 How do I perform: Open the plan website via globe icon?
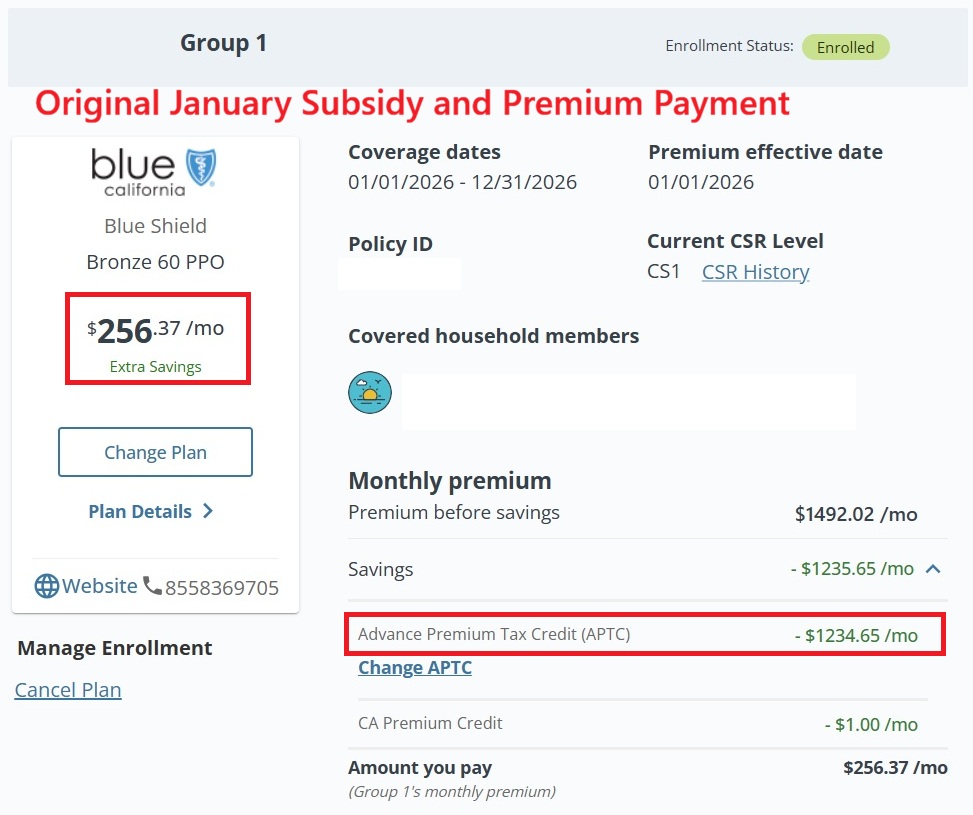coord(48,586)
